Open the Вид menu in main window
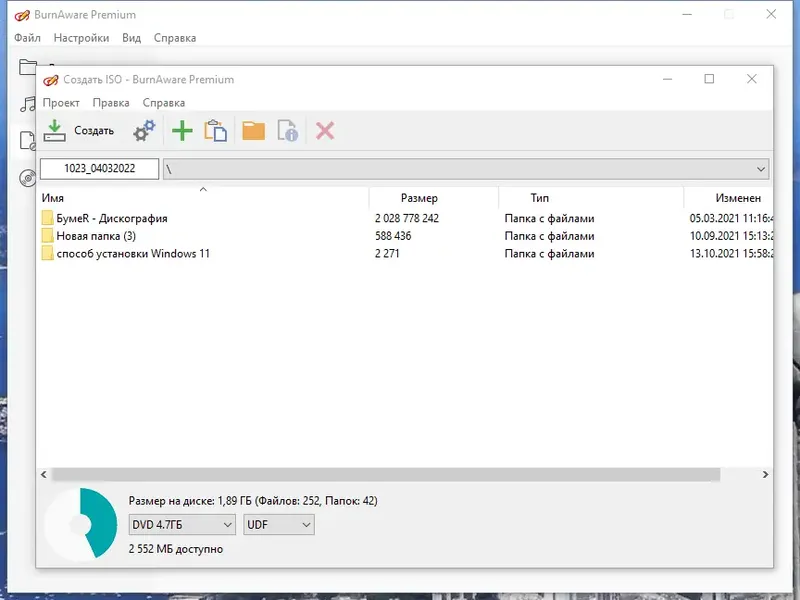The image size is (800, 600). pyautogui.click(x=132, y=38)
